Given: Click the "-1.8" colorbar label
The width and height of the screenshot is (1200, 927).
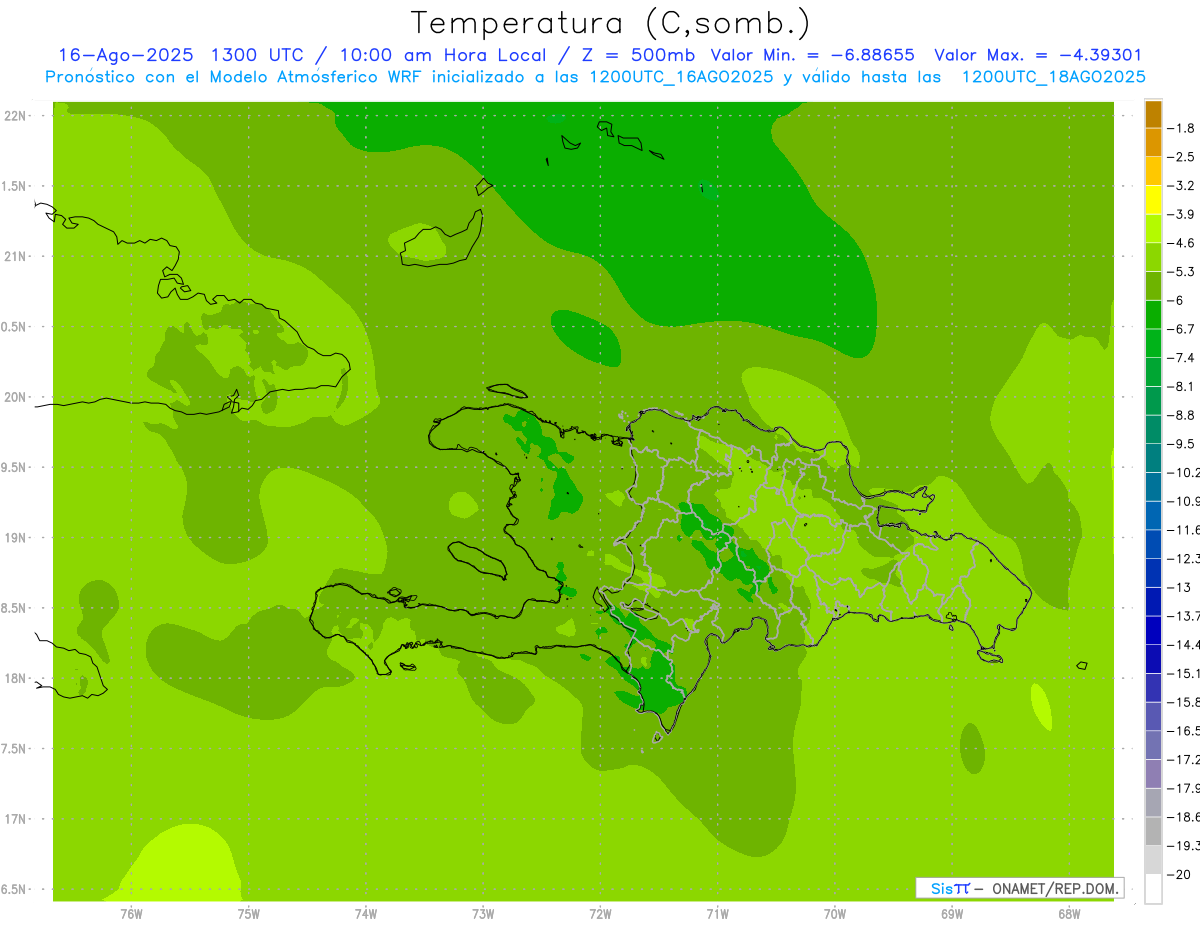Looking at the screenshot, I should pyautogui.click(x=1182, y=128).
